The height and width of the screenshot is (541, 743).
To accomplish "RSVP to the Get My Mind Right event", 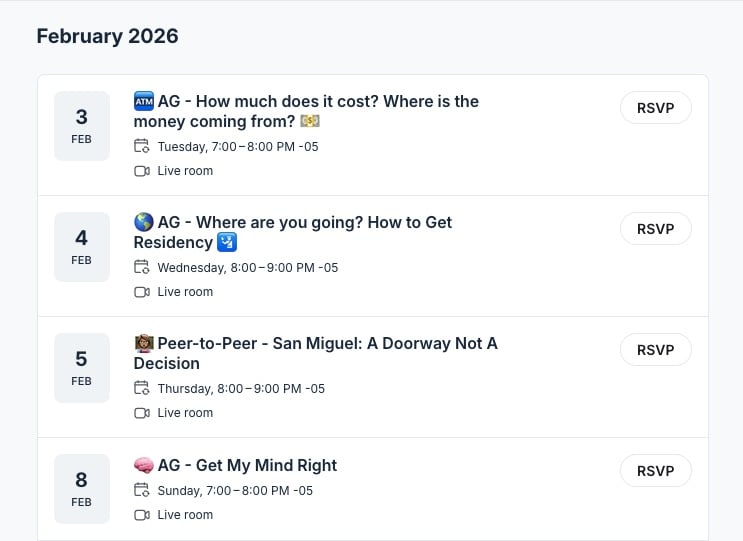I will (x=655, y=471).
